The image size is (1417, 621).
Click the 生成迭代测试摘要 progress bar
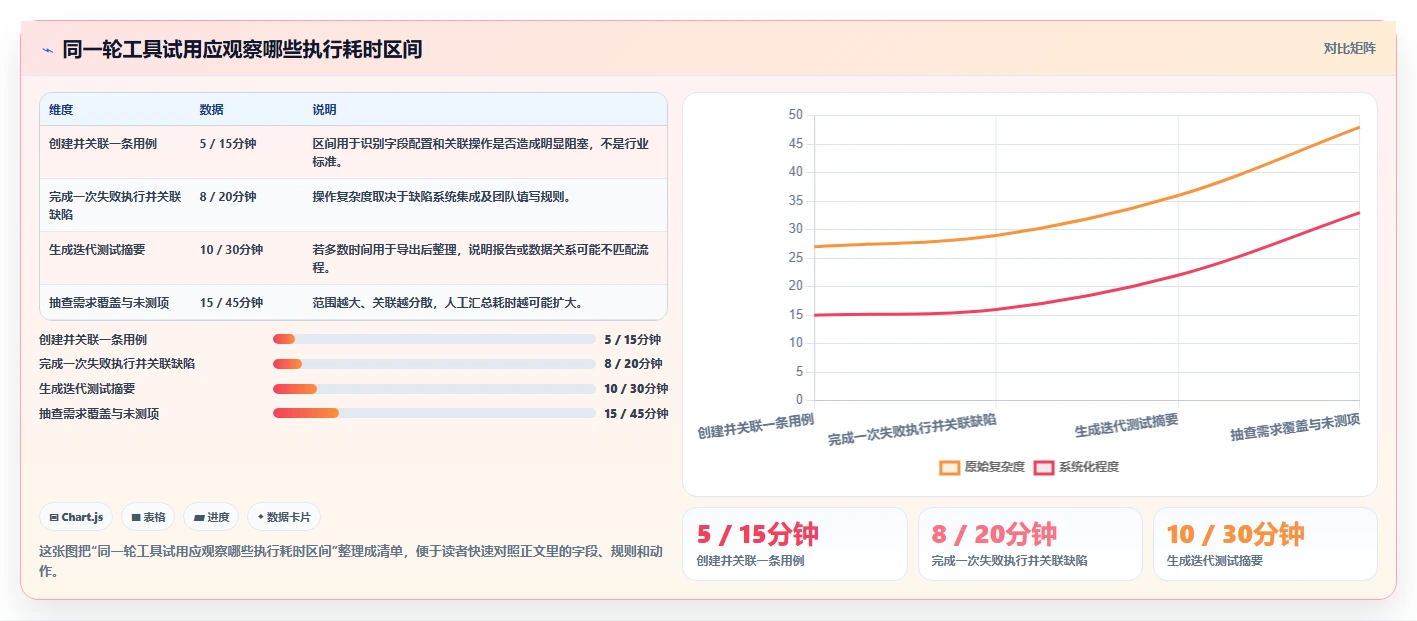434,389
